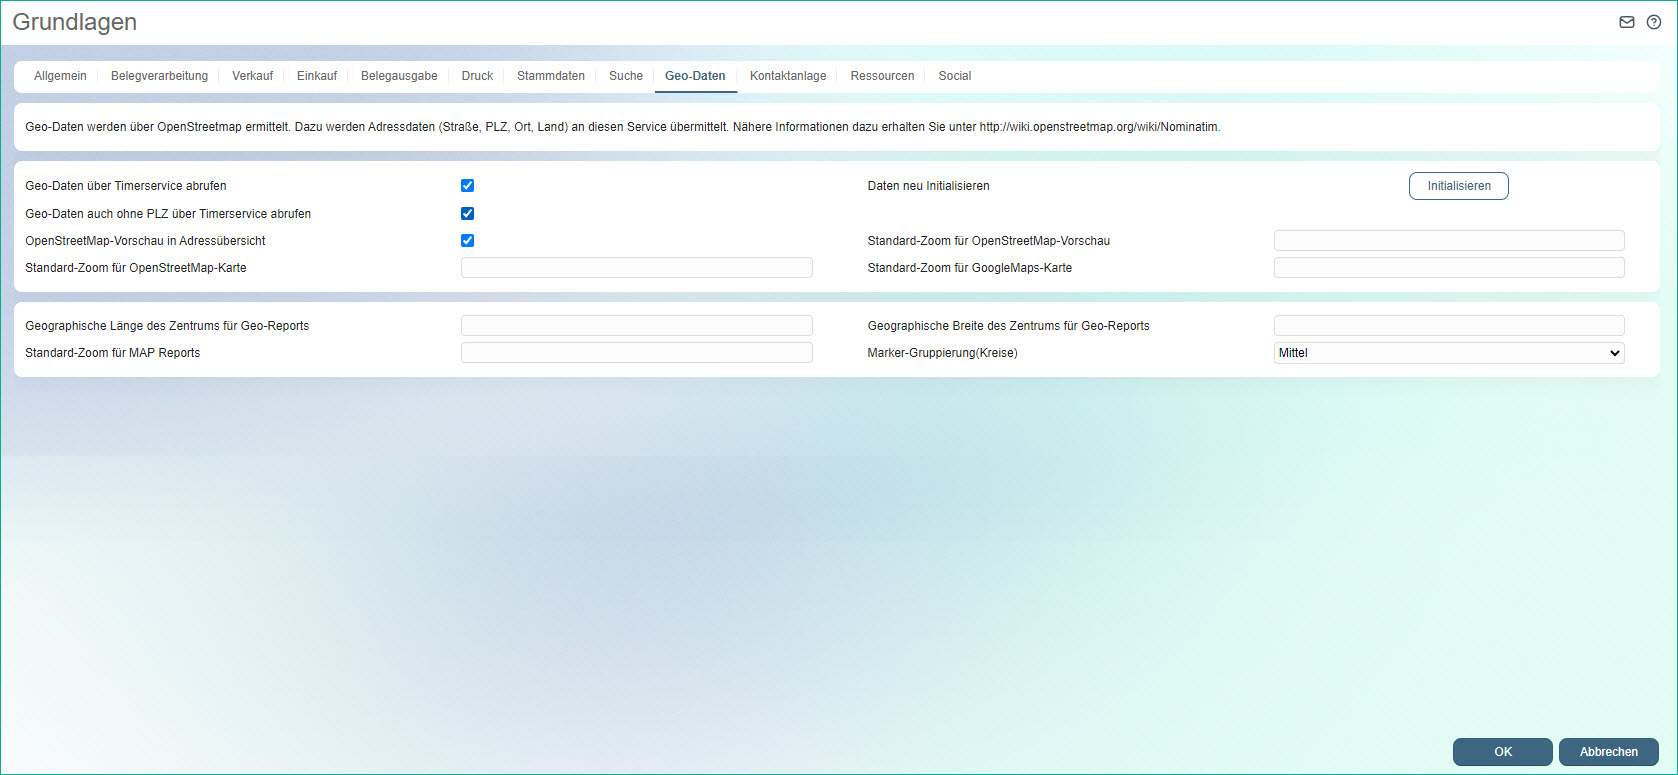Toggle Geo-Daten über Timerservice abrufen checkbox
The image size is (1678, 775).
click(467, 186)
